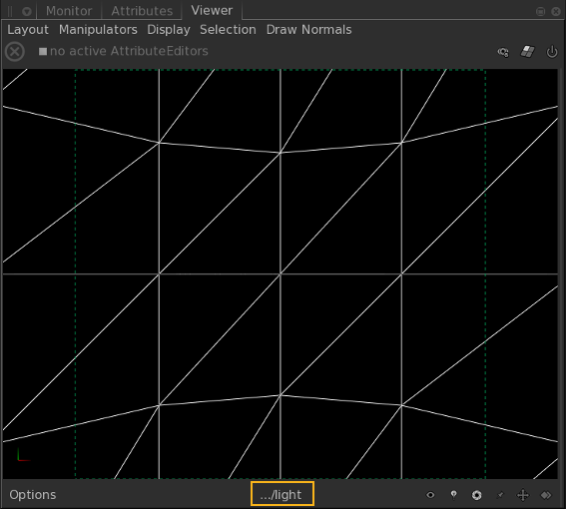Open the Manipulators menu
This screenshot has height=509, width=566.
[98, 30]
